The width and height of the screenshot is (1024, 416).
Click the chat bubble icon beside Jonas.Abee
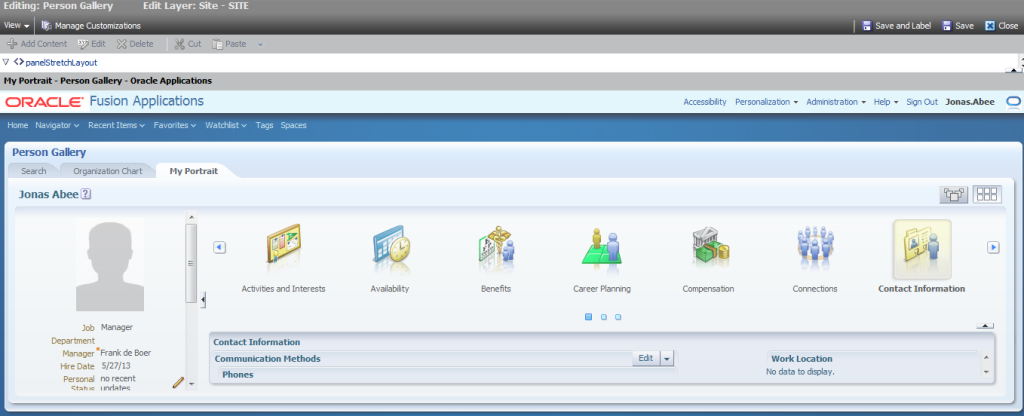(1013, 102)
